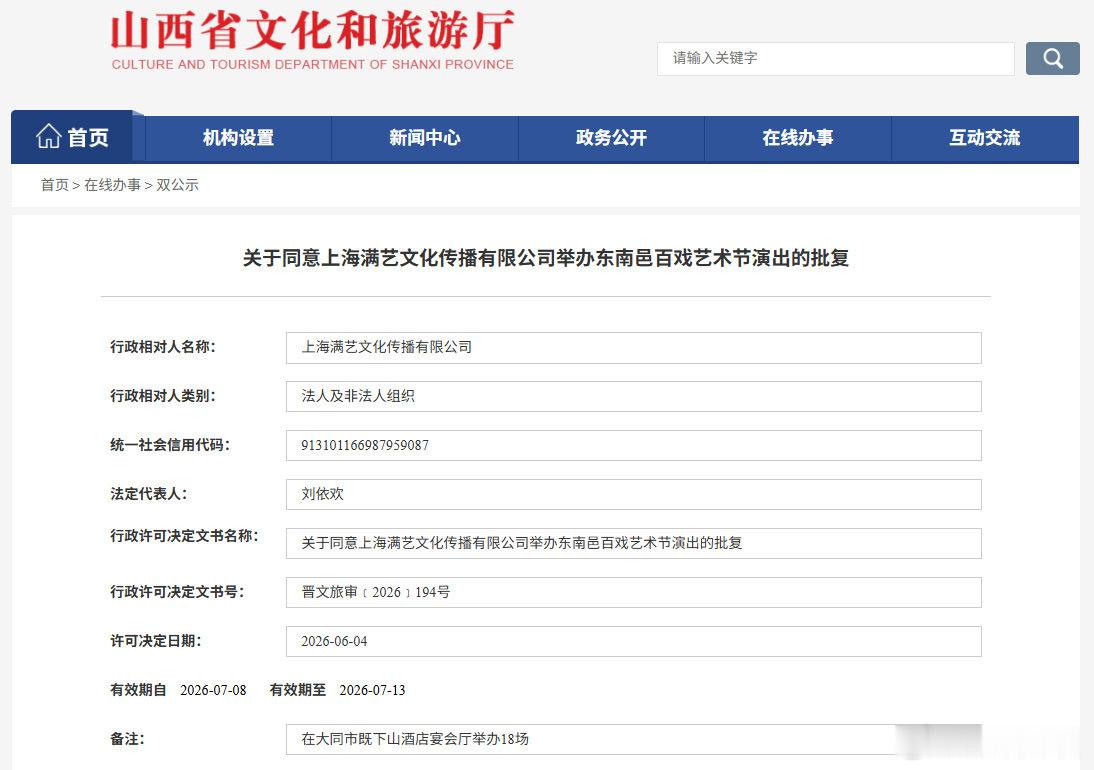Click the 行政相对人类别 label
The width and height of the screenshot is (1094, 770).
pyautogui.click(x=163, y=396)
